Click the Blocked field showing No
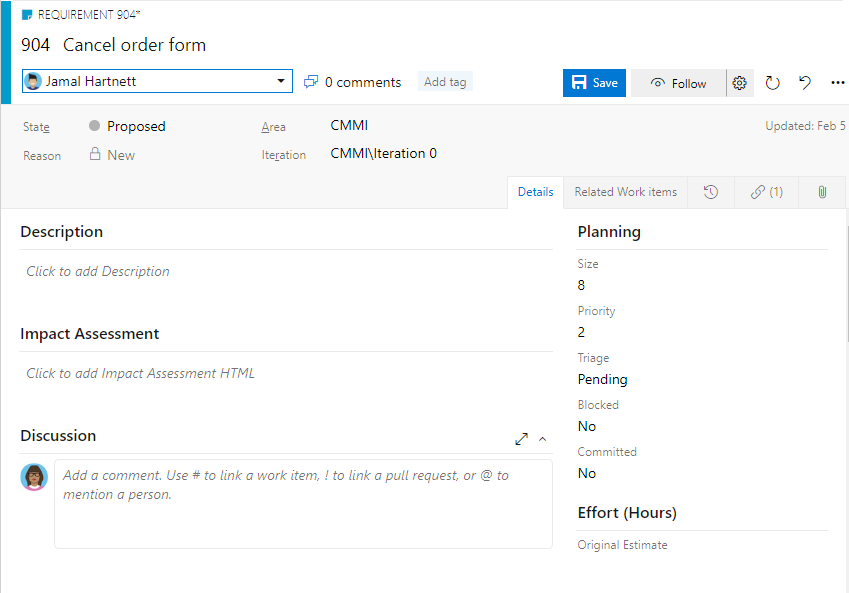The width and height of the screenshot is (849, 593). (586, 426)
